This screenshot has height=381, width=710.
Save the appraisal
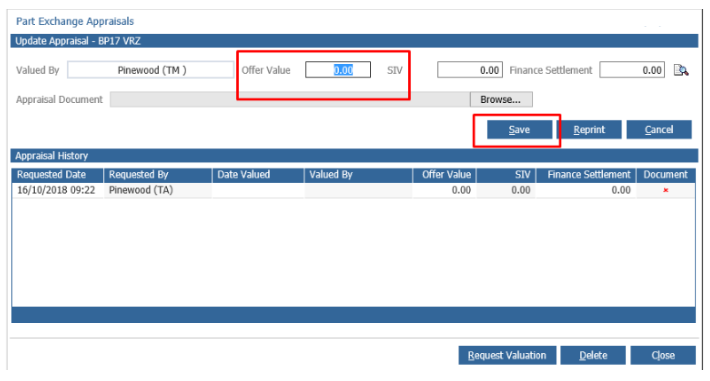tap(519, 130)
